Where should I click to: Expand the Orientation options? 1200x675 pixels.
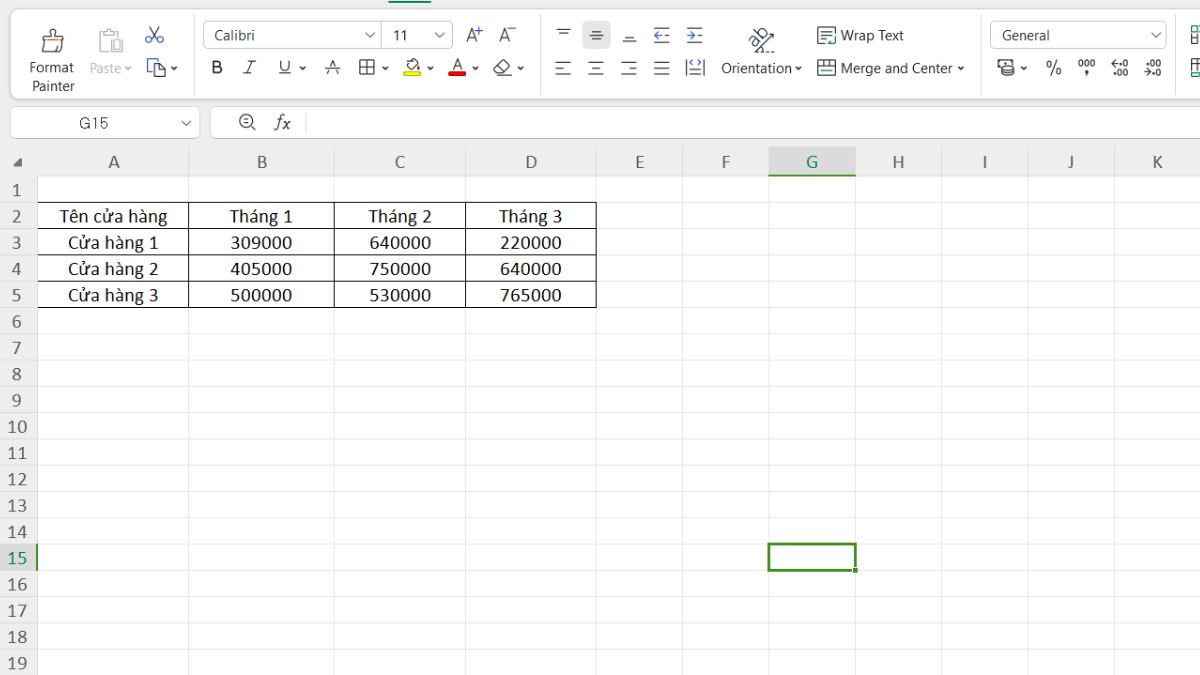tap(761, 68)
